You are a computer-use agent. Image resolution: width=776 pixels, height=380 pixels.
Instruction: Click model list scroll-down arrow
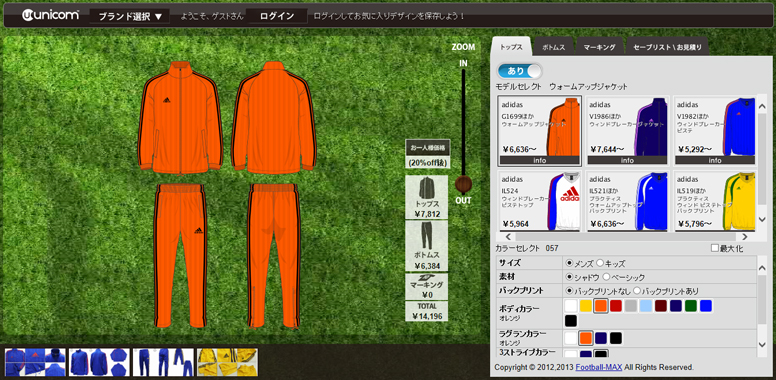(762, 220)
